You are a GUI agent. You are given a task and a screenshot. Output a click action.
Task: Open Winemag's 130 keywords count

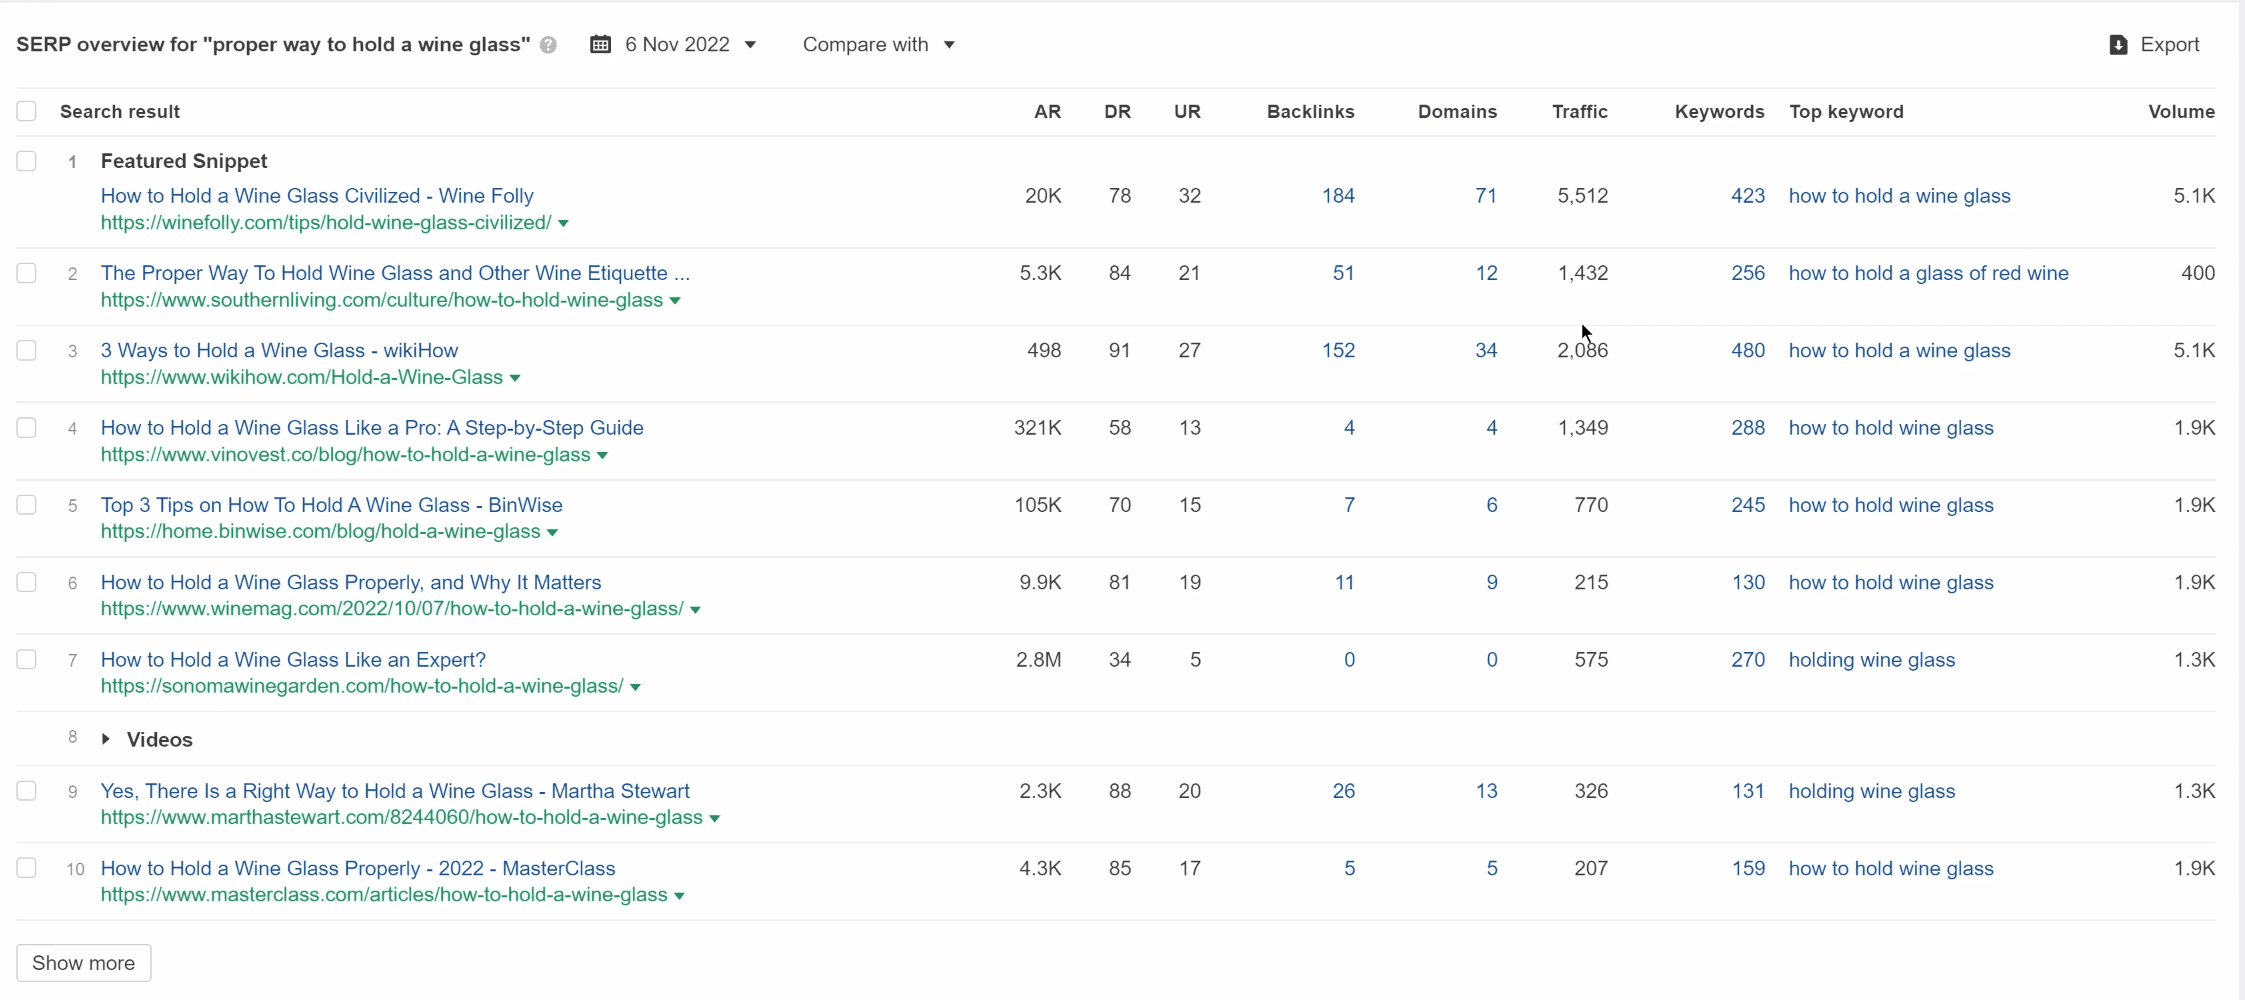pyautogui.click(x=1748, y=582)
